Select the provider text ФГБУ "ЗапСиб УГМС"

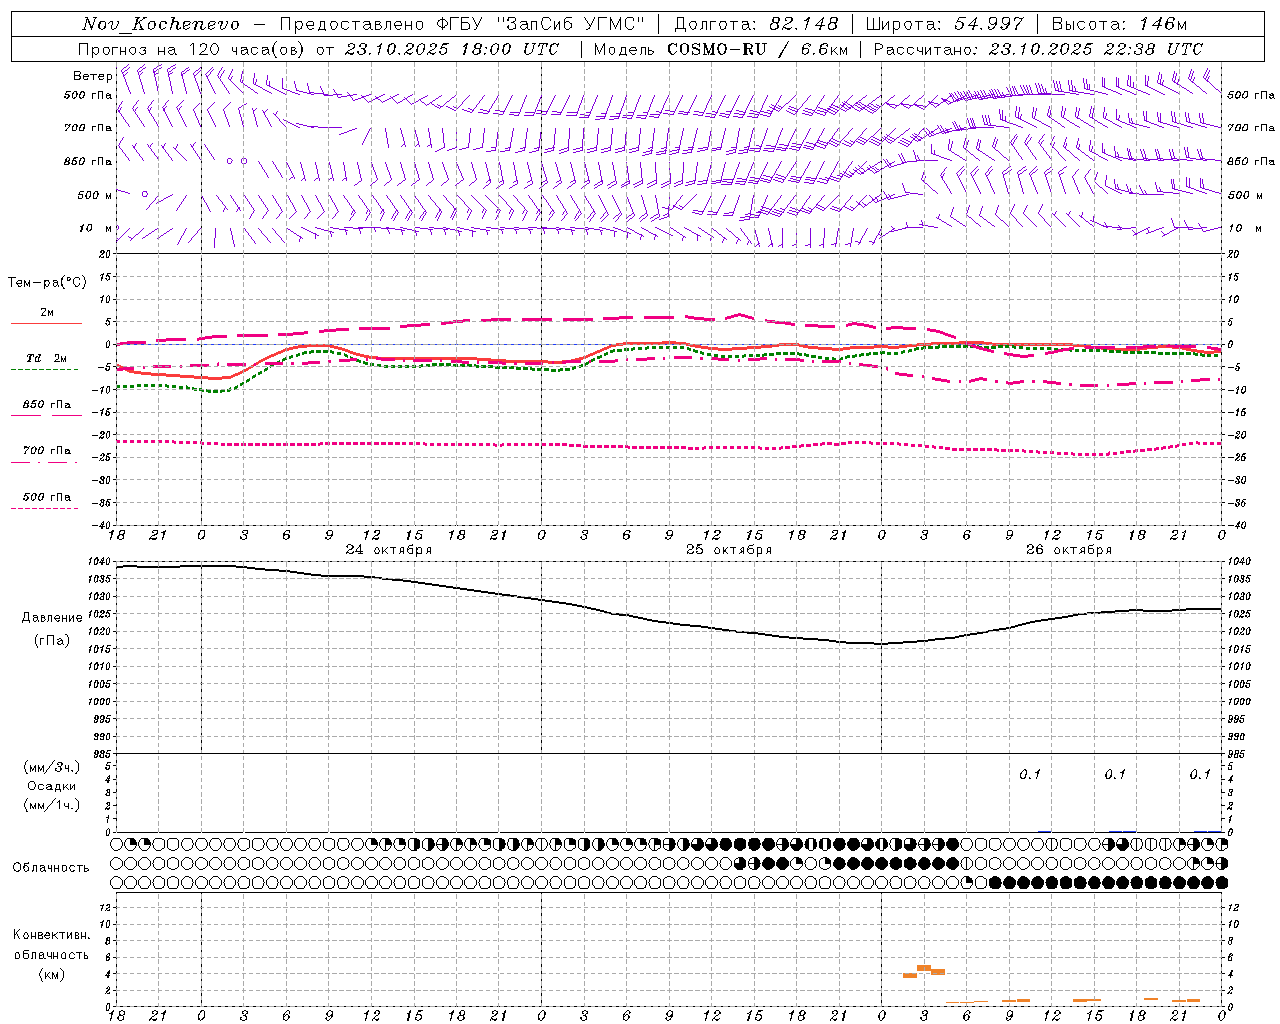coord(541,24)
